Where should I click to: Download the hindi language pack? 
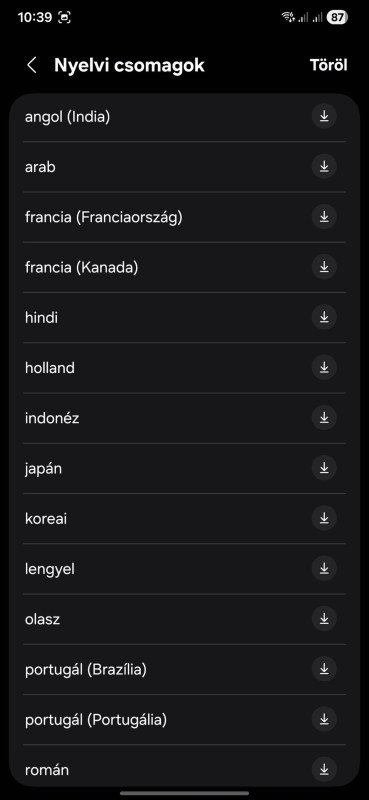click(324, 317)
